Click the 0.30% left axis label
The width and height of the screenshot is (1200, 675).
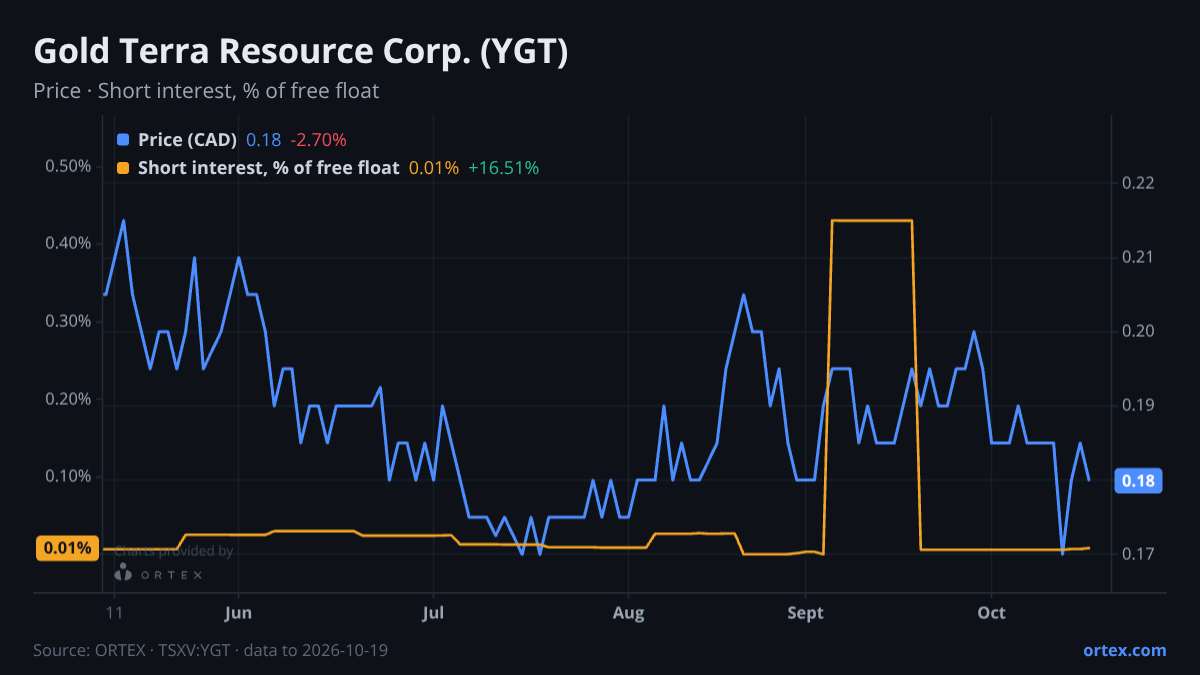tap(68, 321)
